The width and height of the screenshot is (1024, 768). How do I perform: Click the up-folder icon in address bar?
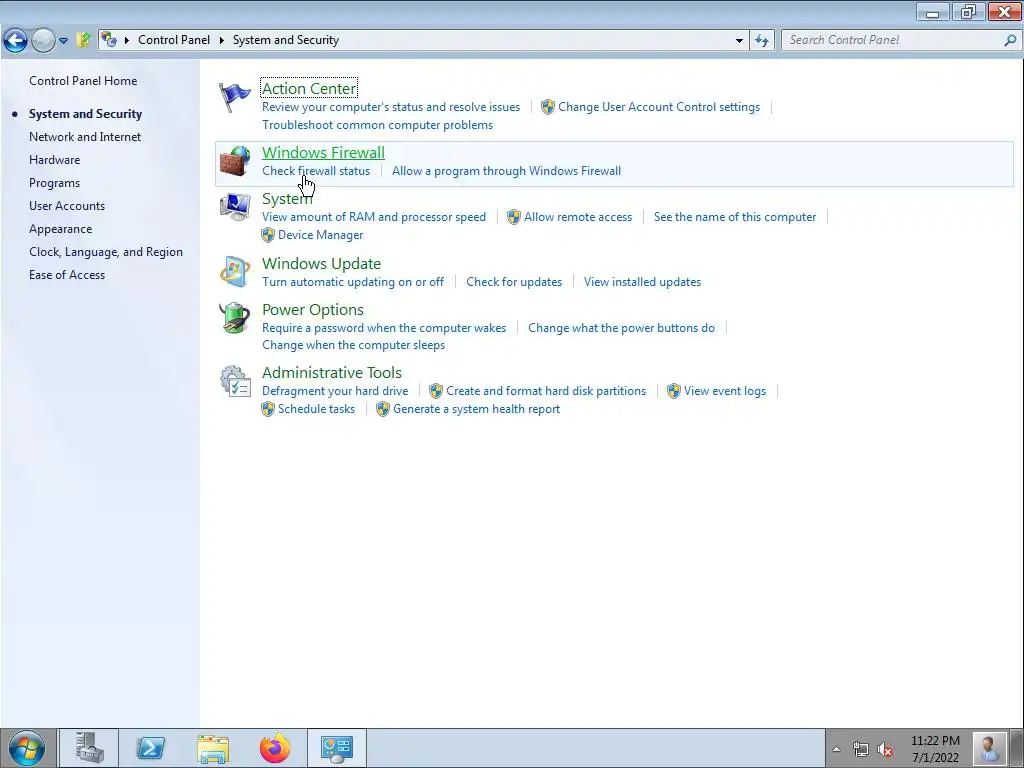click(x=83, y=40)
